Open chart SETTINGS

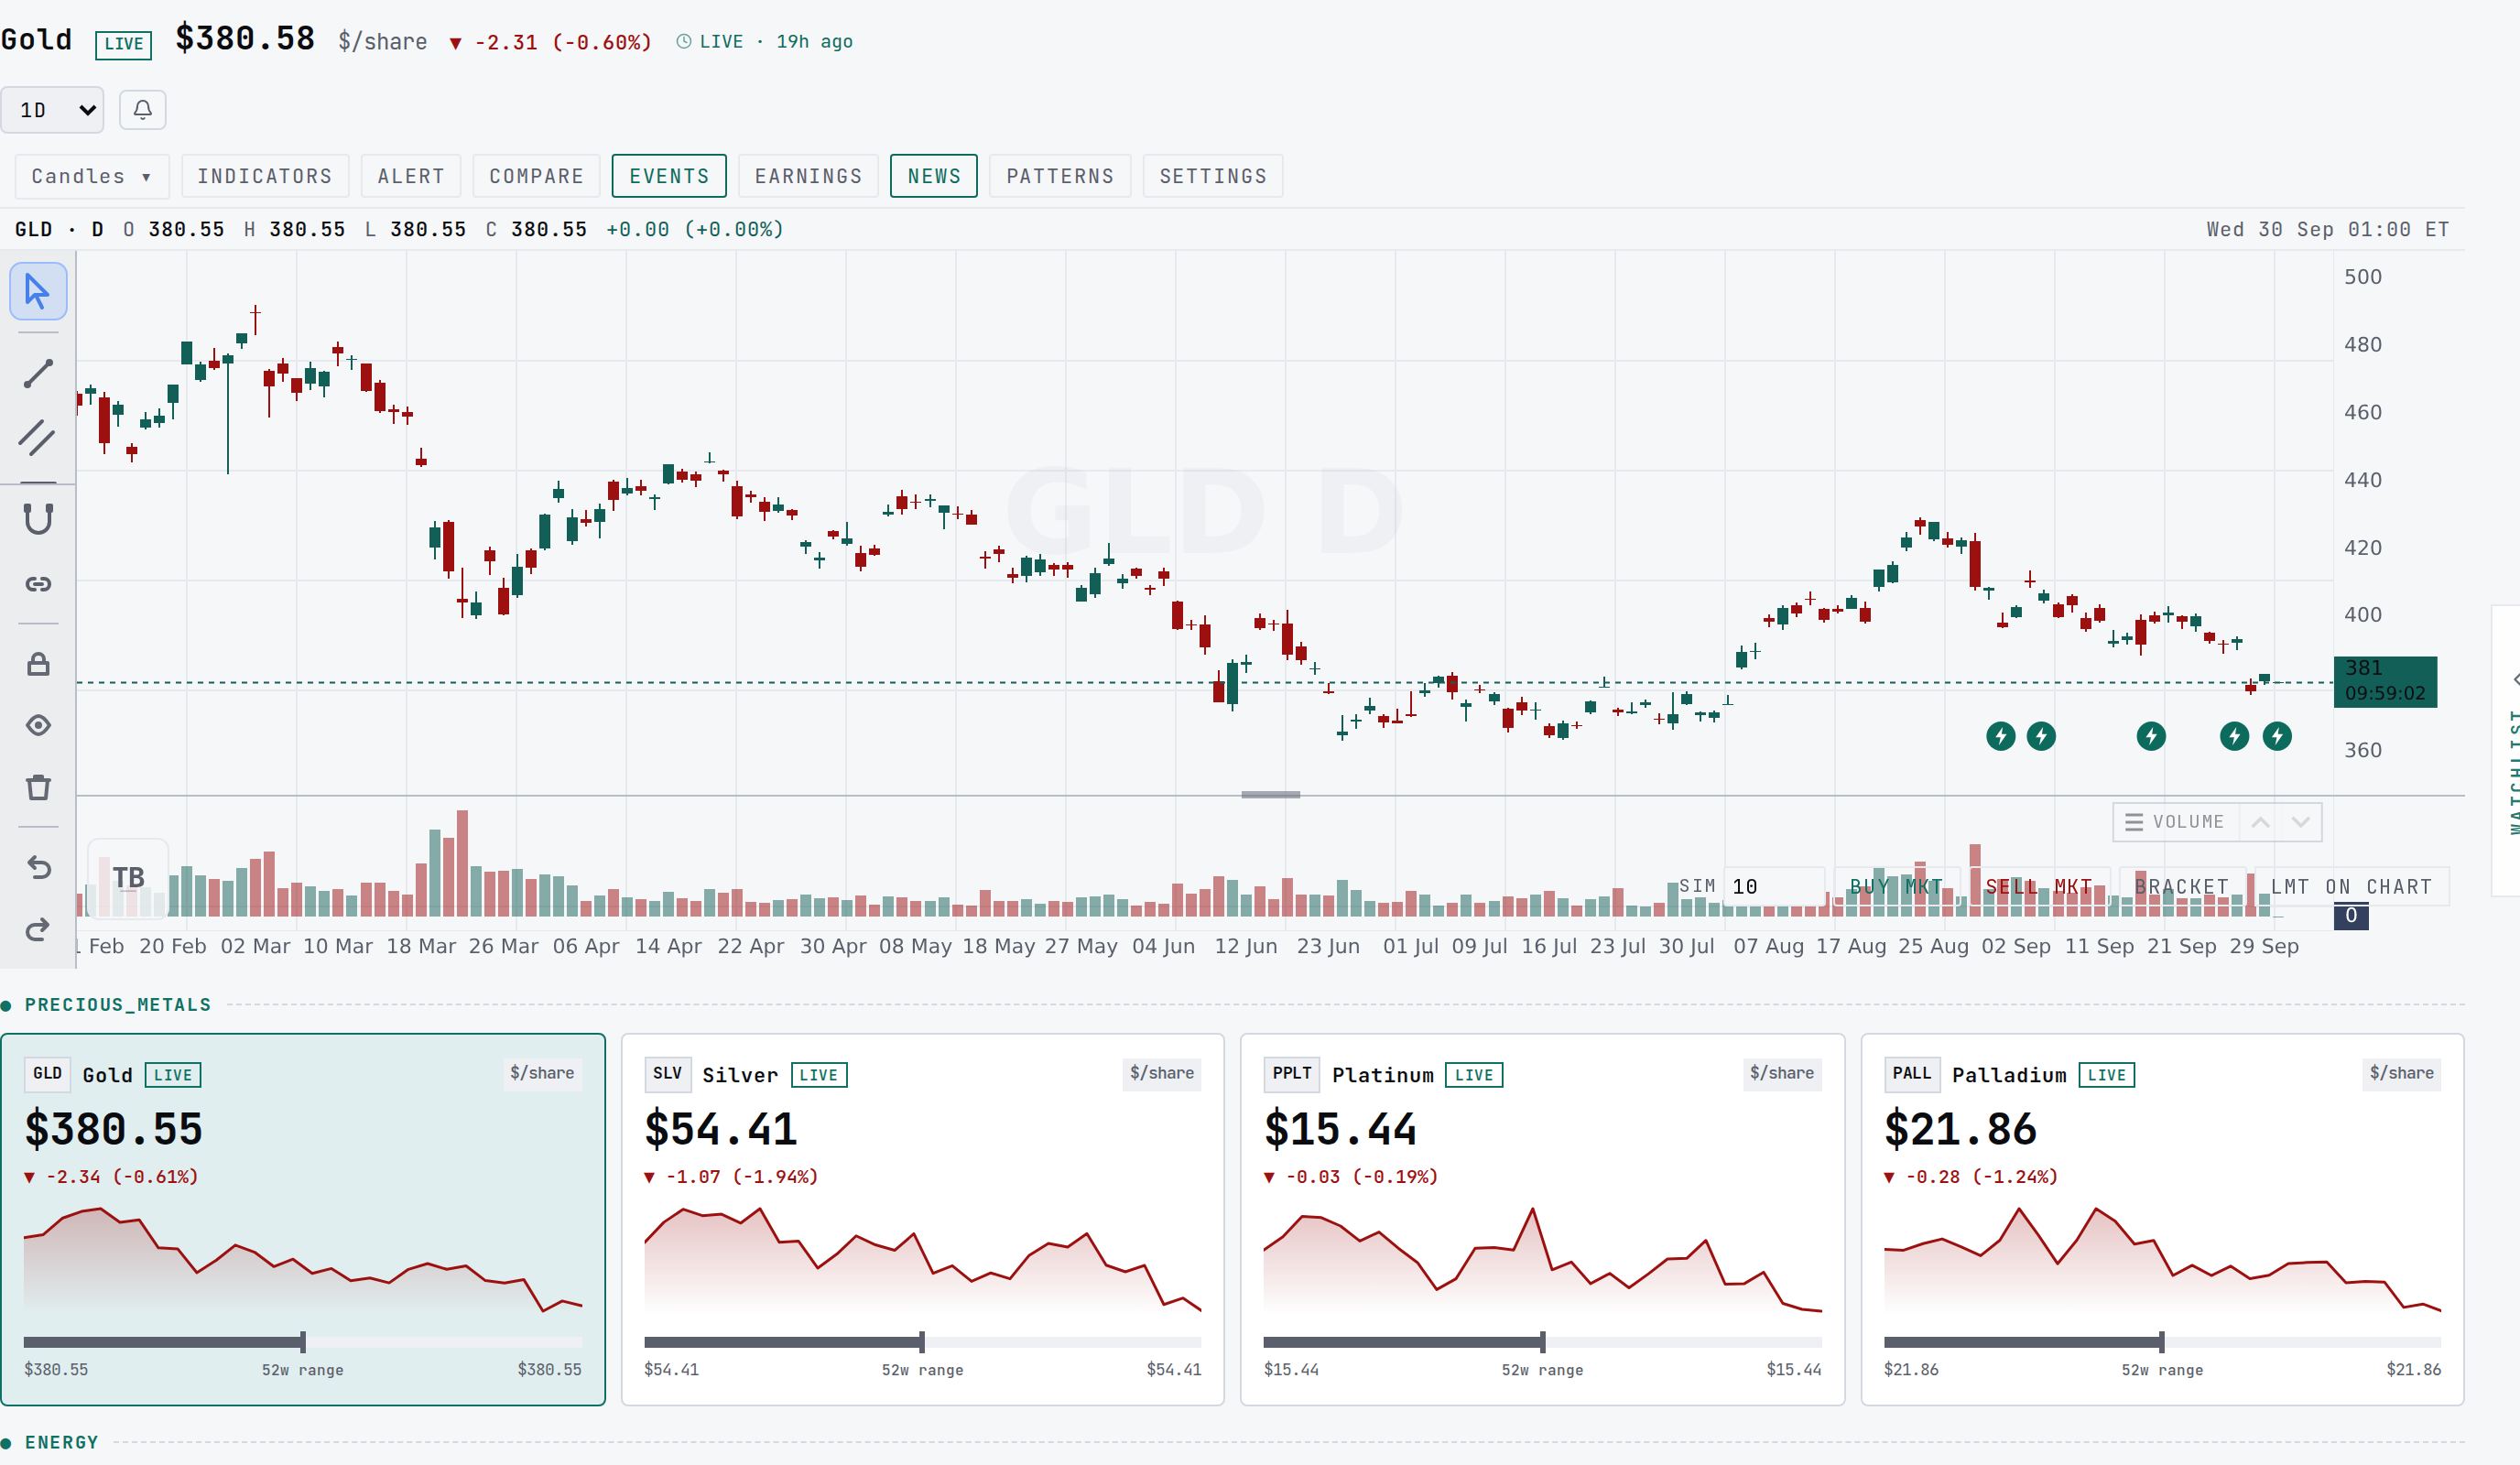click(x=1213, y=176)
